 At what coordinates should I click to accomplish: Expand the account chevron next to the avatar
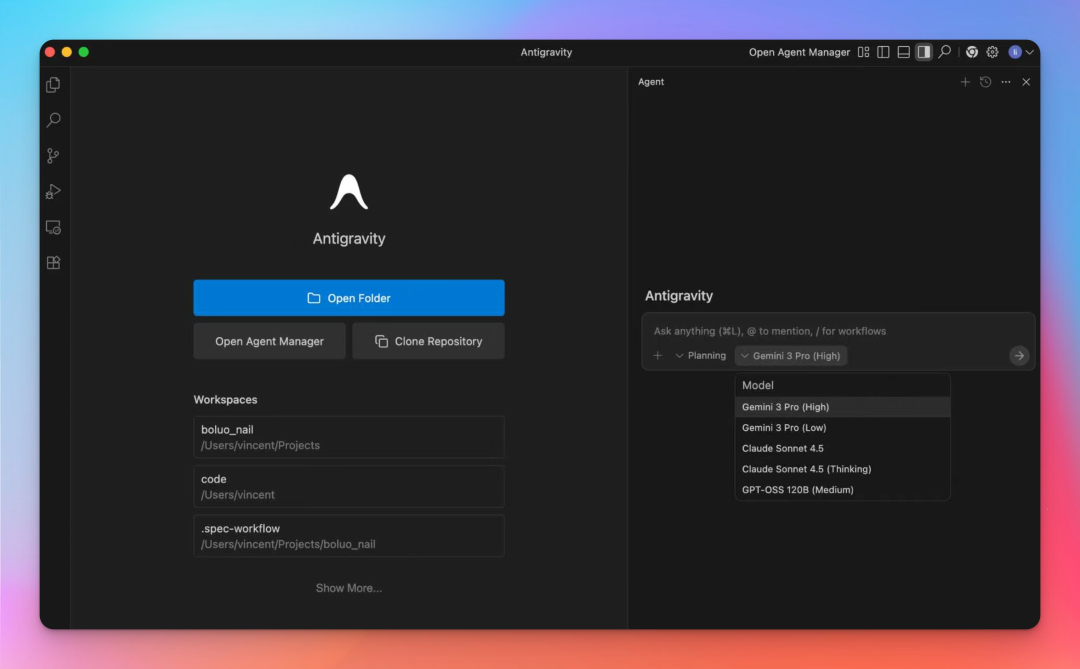[1029, 51]
